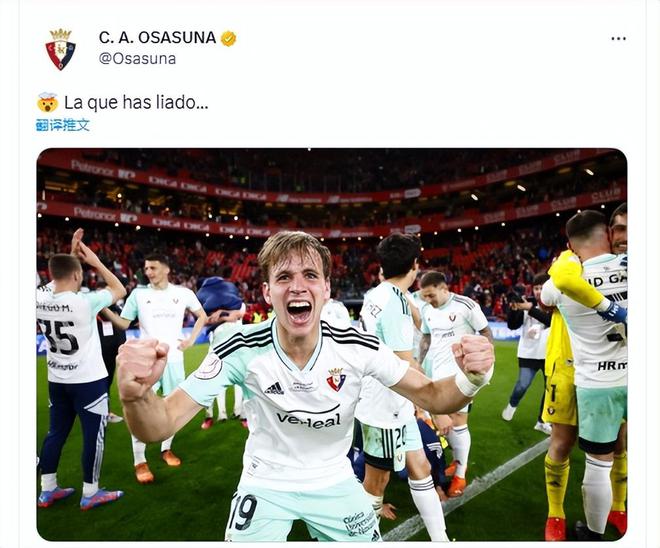Viewport: 660px width, 548px height.
Task: Click the number 35 on the player's back
Action: [x=63, y=337]
